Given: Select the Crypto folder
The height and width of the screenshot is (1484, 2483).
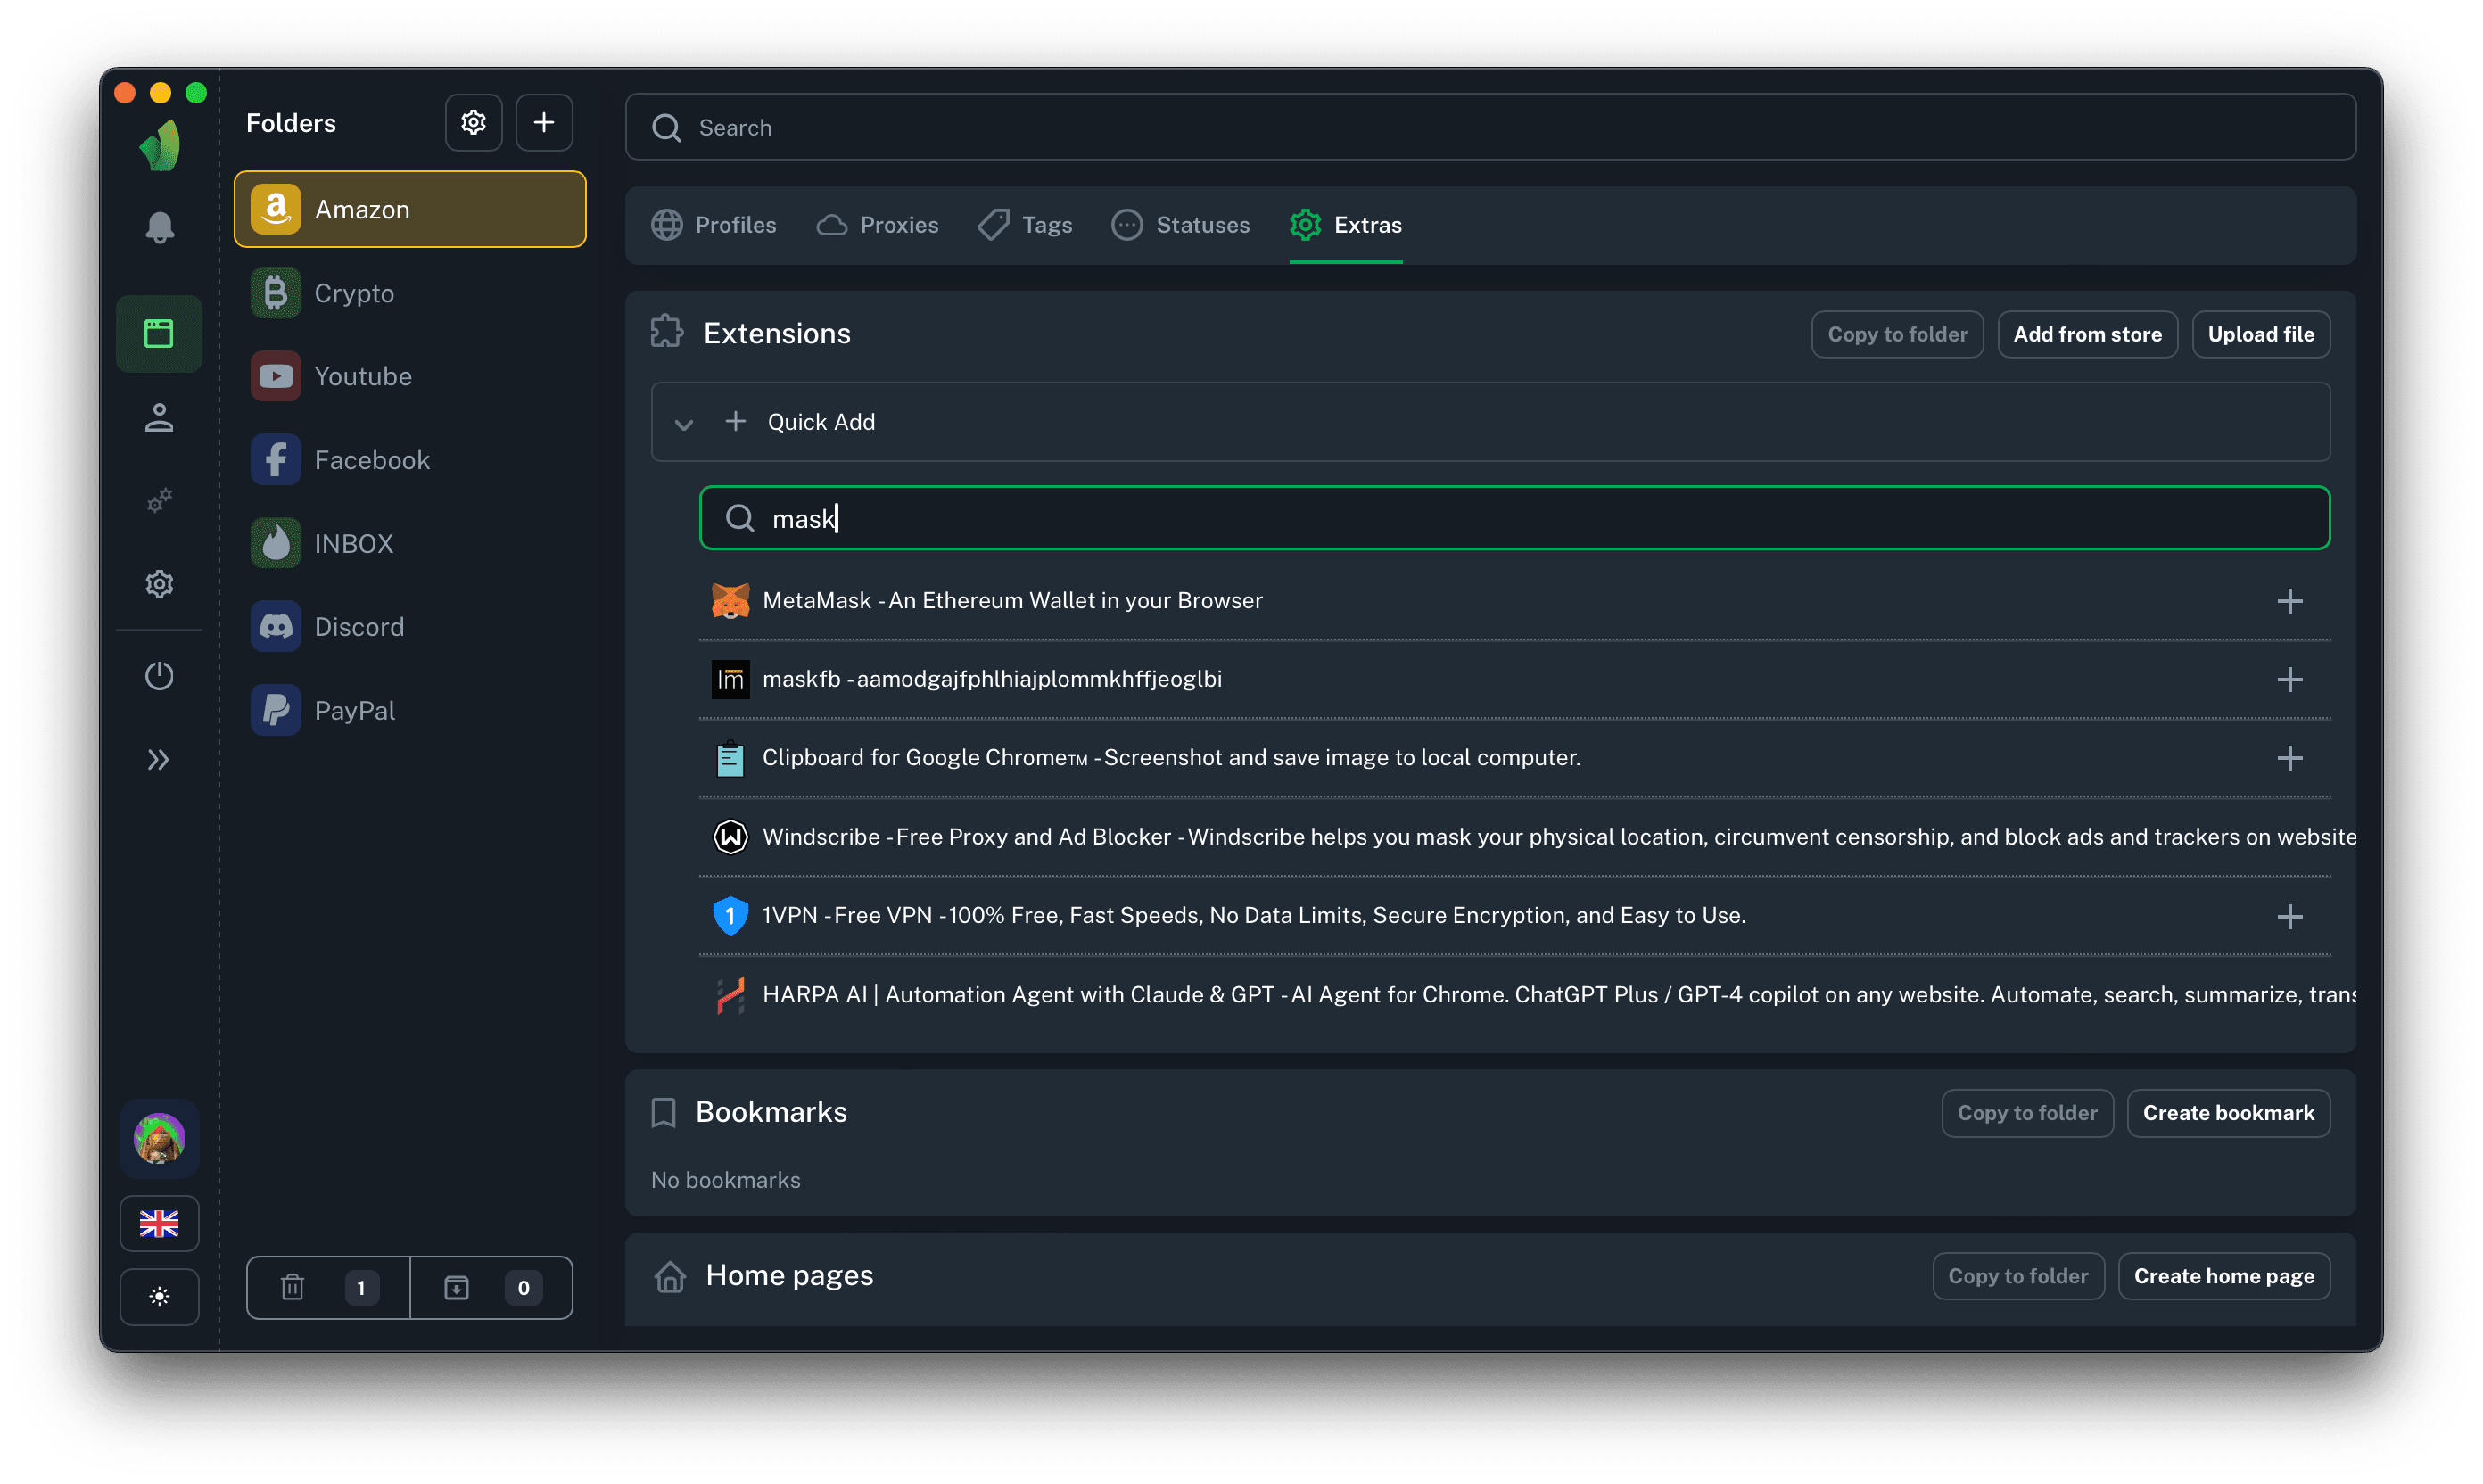Looking at the screenshot, I should point(354,293).
